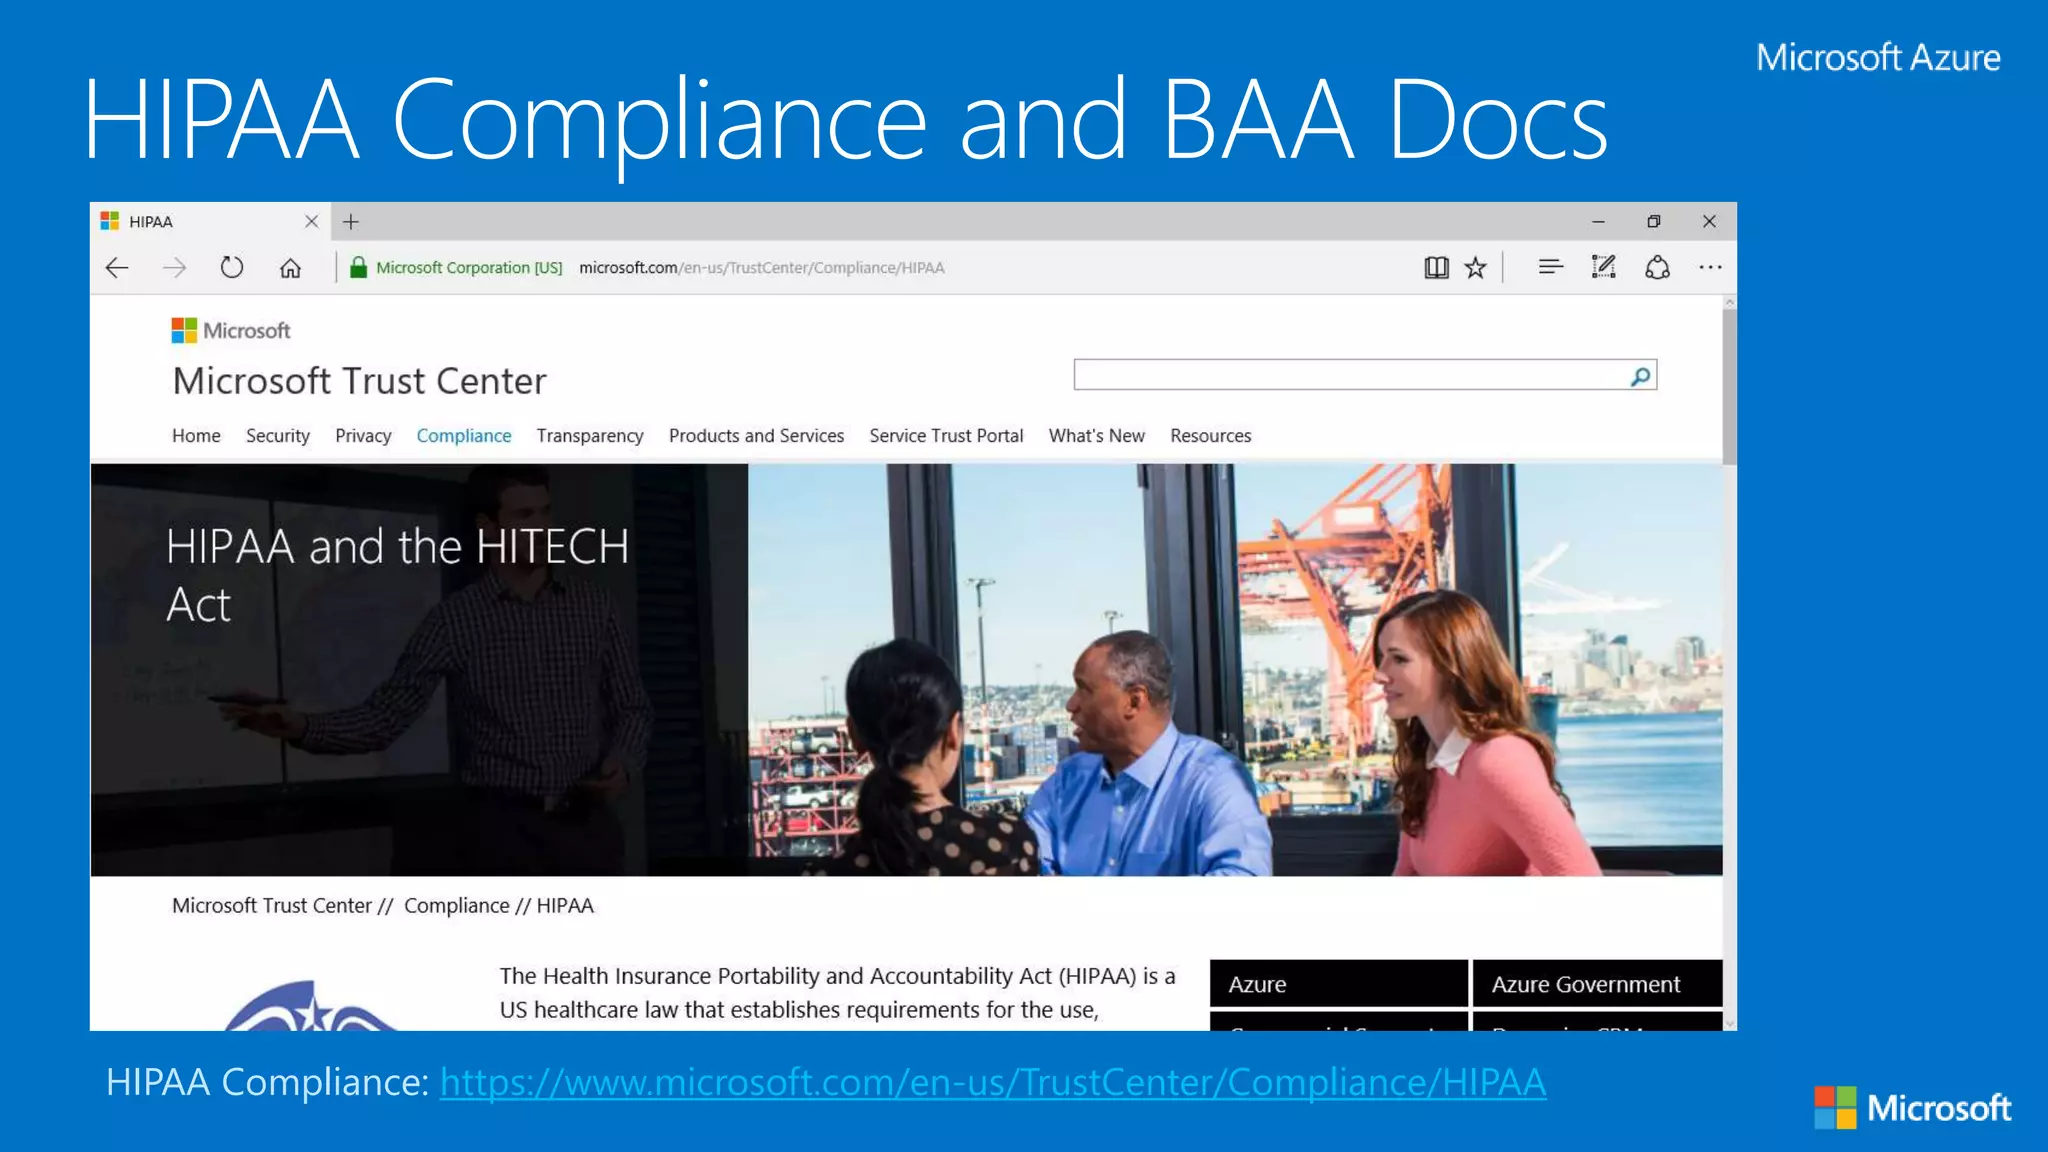The image size is (2048, 1152).
Task: Refresh the HIPAA page
Action: click(x=232, y=267)
